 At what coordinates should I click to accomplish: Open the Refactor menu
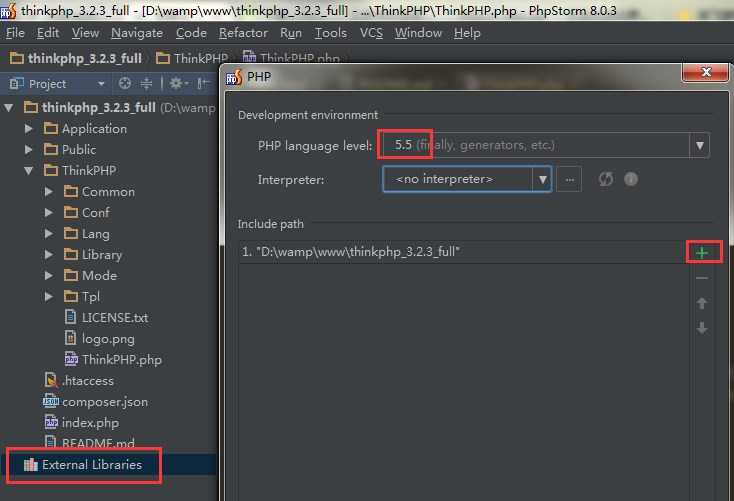[243, 33]
